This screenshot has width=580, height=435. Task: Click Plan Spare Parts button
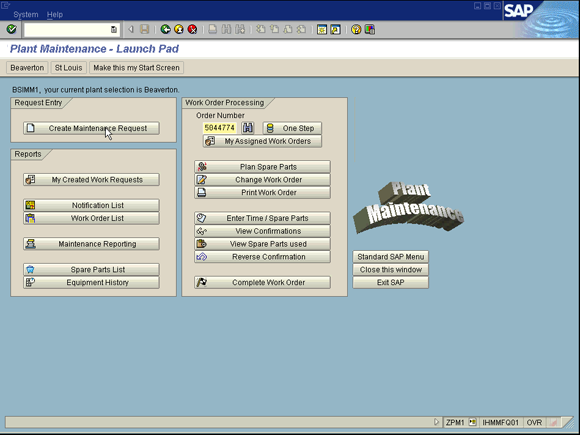[x=262, y=166]
